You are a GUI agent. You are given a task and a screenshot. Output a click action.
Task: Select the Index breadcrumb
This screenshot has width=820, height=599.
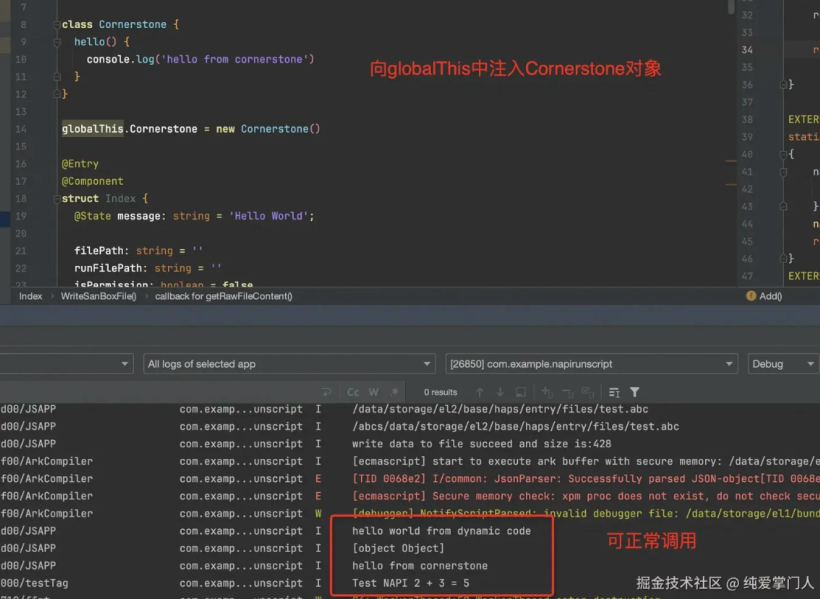pyautogui.click(x=30, y=296)
